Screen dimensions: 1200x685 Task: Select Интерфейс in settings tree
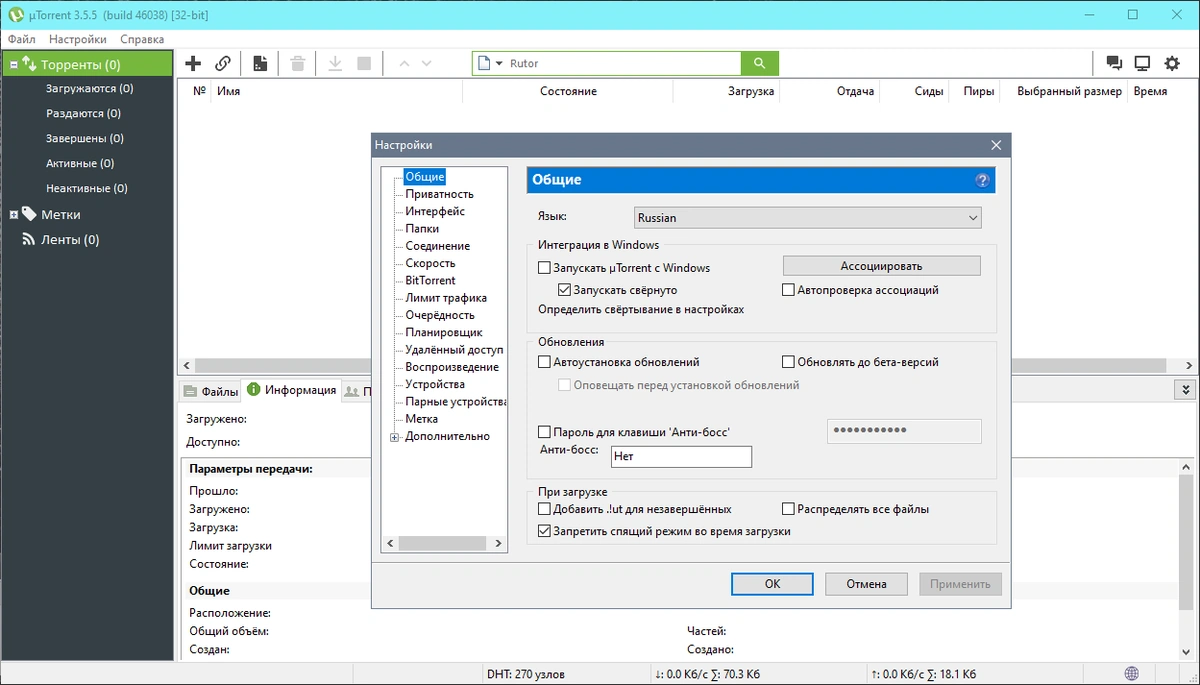click(x=435, y=211)
